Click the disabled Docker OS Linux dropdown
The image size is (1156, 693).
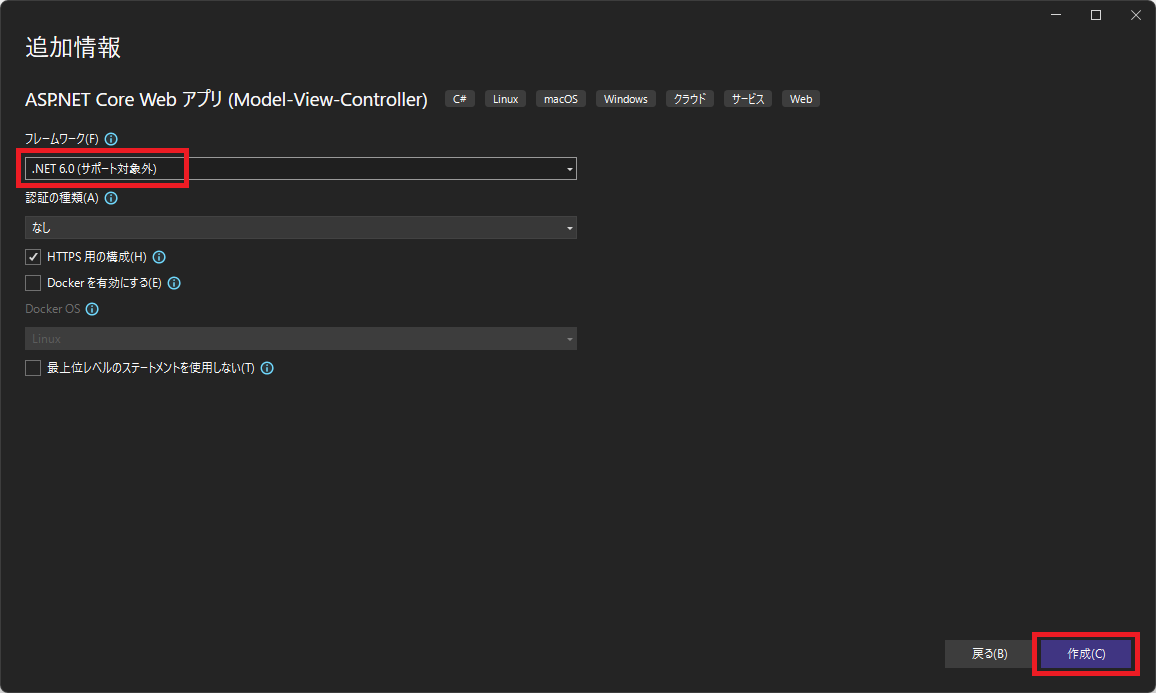(x=301, y=338)
